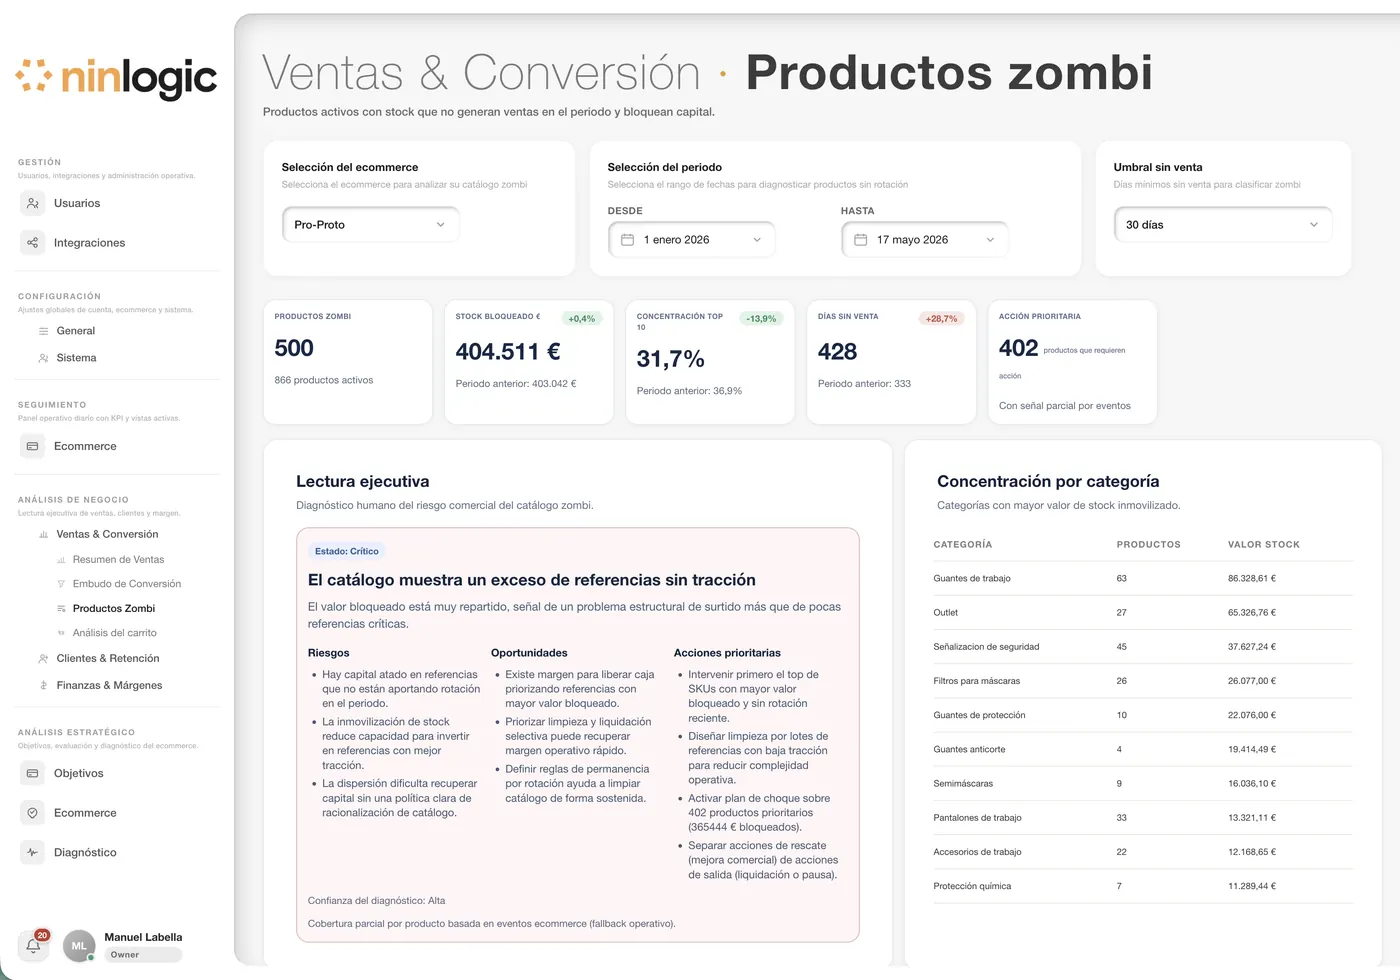Image resolution: width=1400 pixels, height=980 pixels.
Task: Open the Hasta date picker 17 mayo 2026
Action: (924, 240)
